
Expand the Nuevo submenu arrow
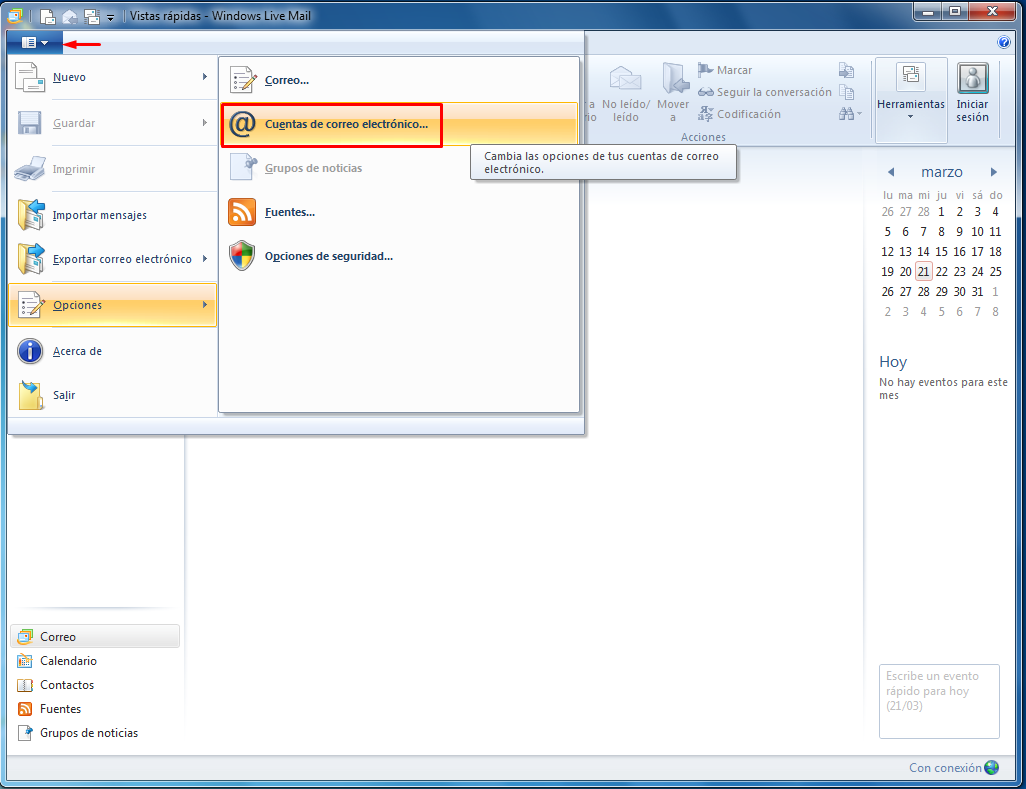(205, 77)
